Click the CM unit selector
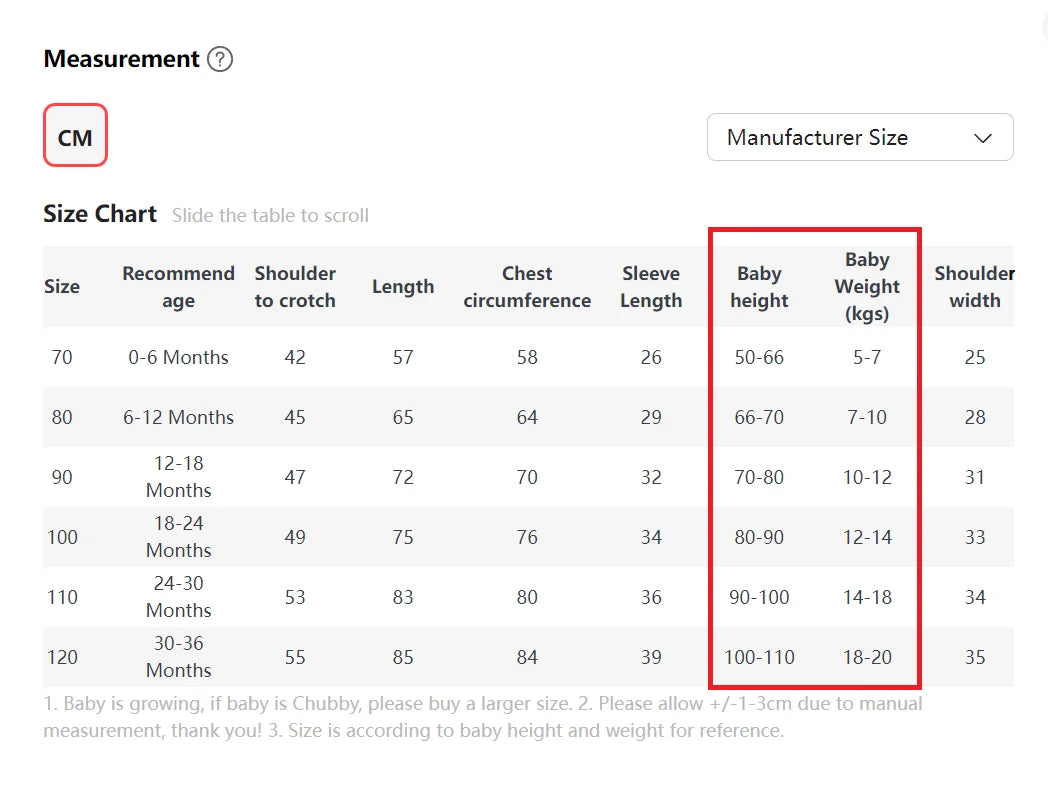Image resolution: width=1048 pixels, height=796 pixels. coord(75,135)
